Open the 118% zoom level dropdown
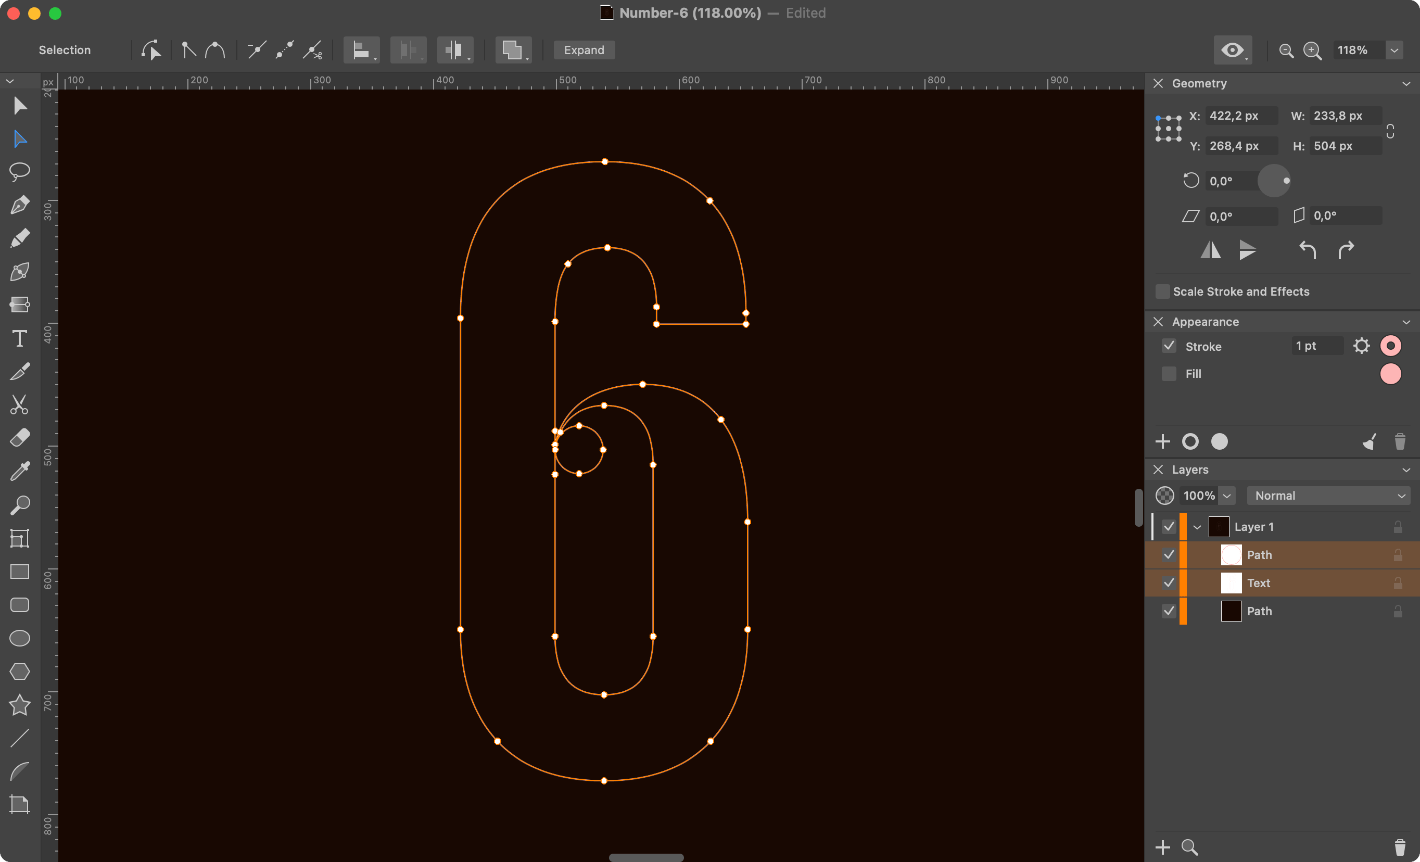 click(x=1394, y=50)
